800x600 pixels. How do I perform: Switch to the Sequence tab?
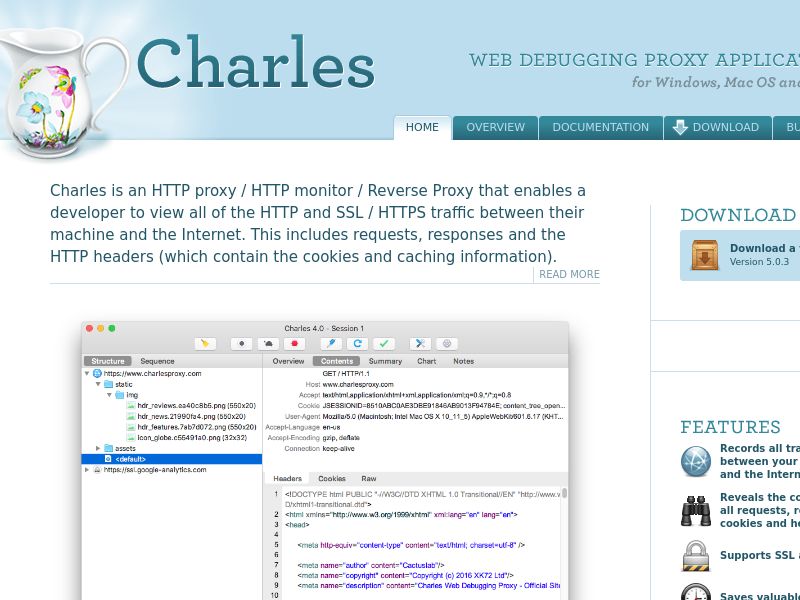[157, 361]
